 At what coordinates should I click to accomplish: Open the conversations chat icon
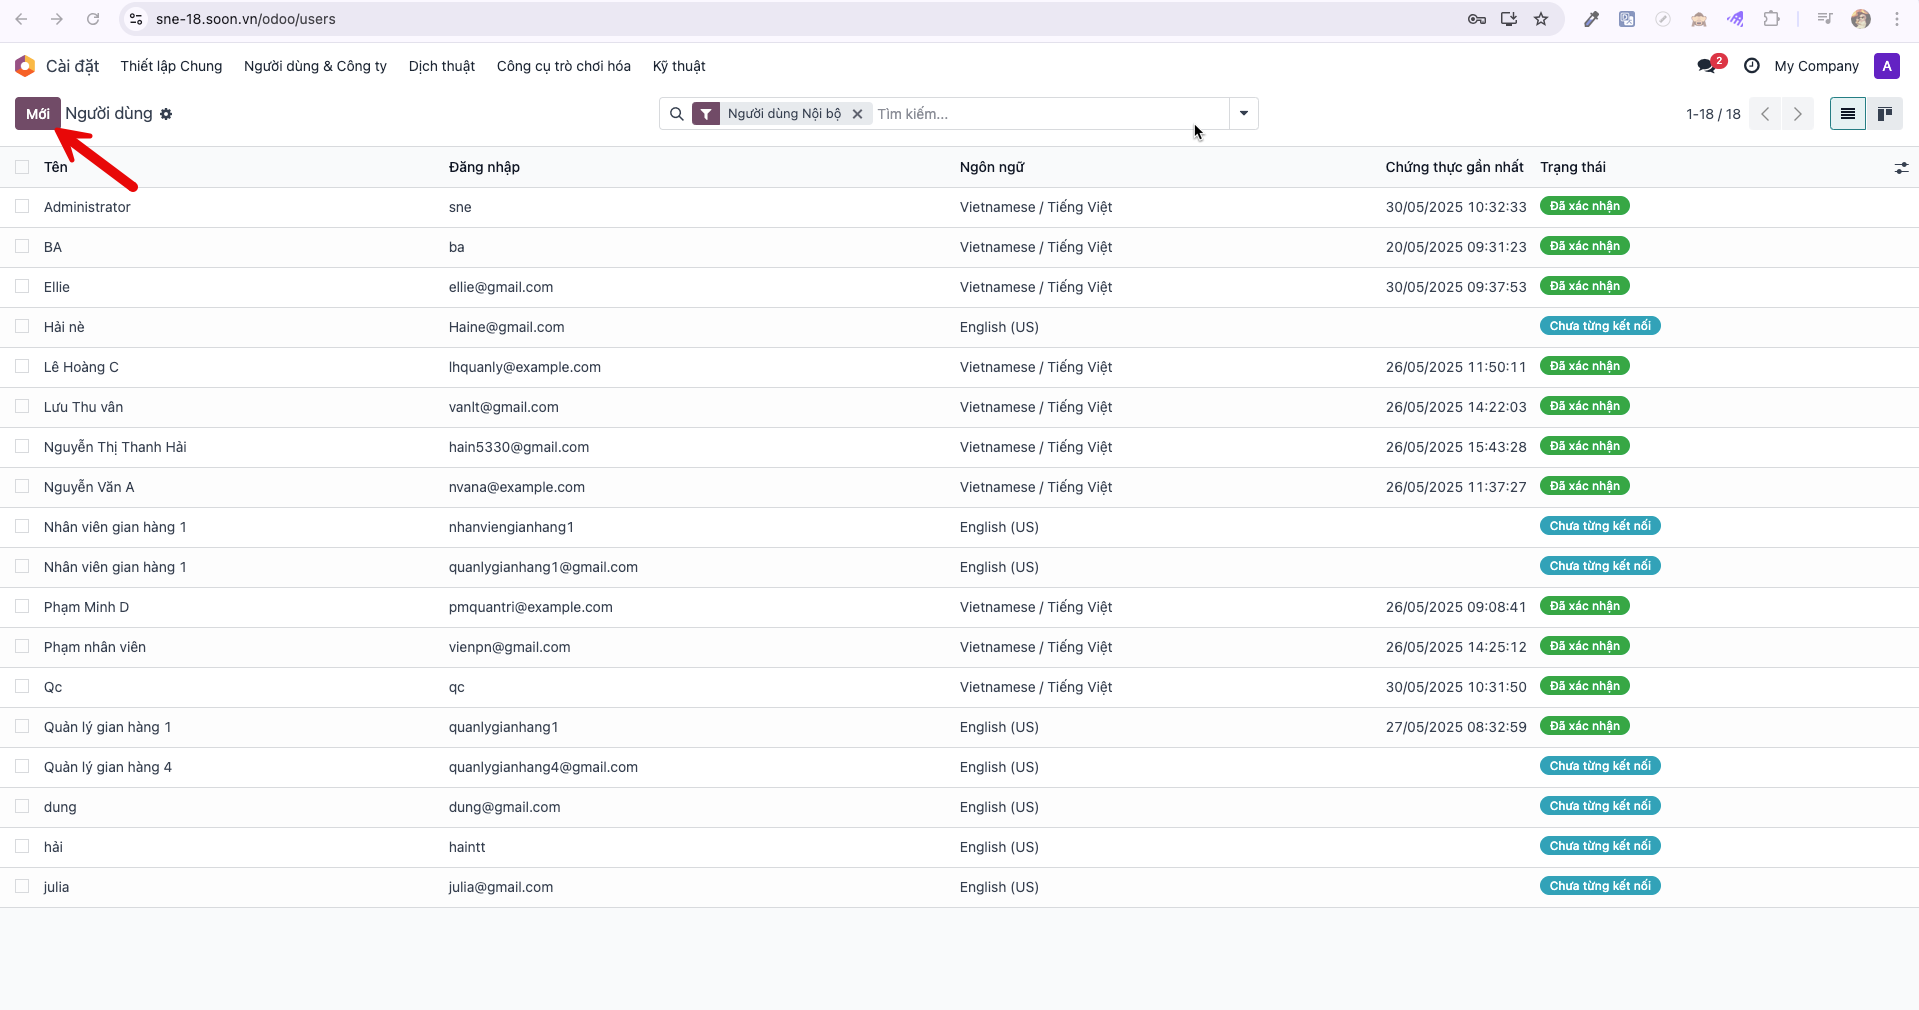pos(1707,66)
